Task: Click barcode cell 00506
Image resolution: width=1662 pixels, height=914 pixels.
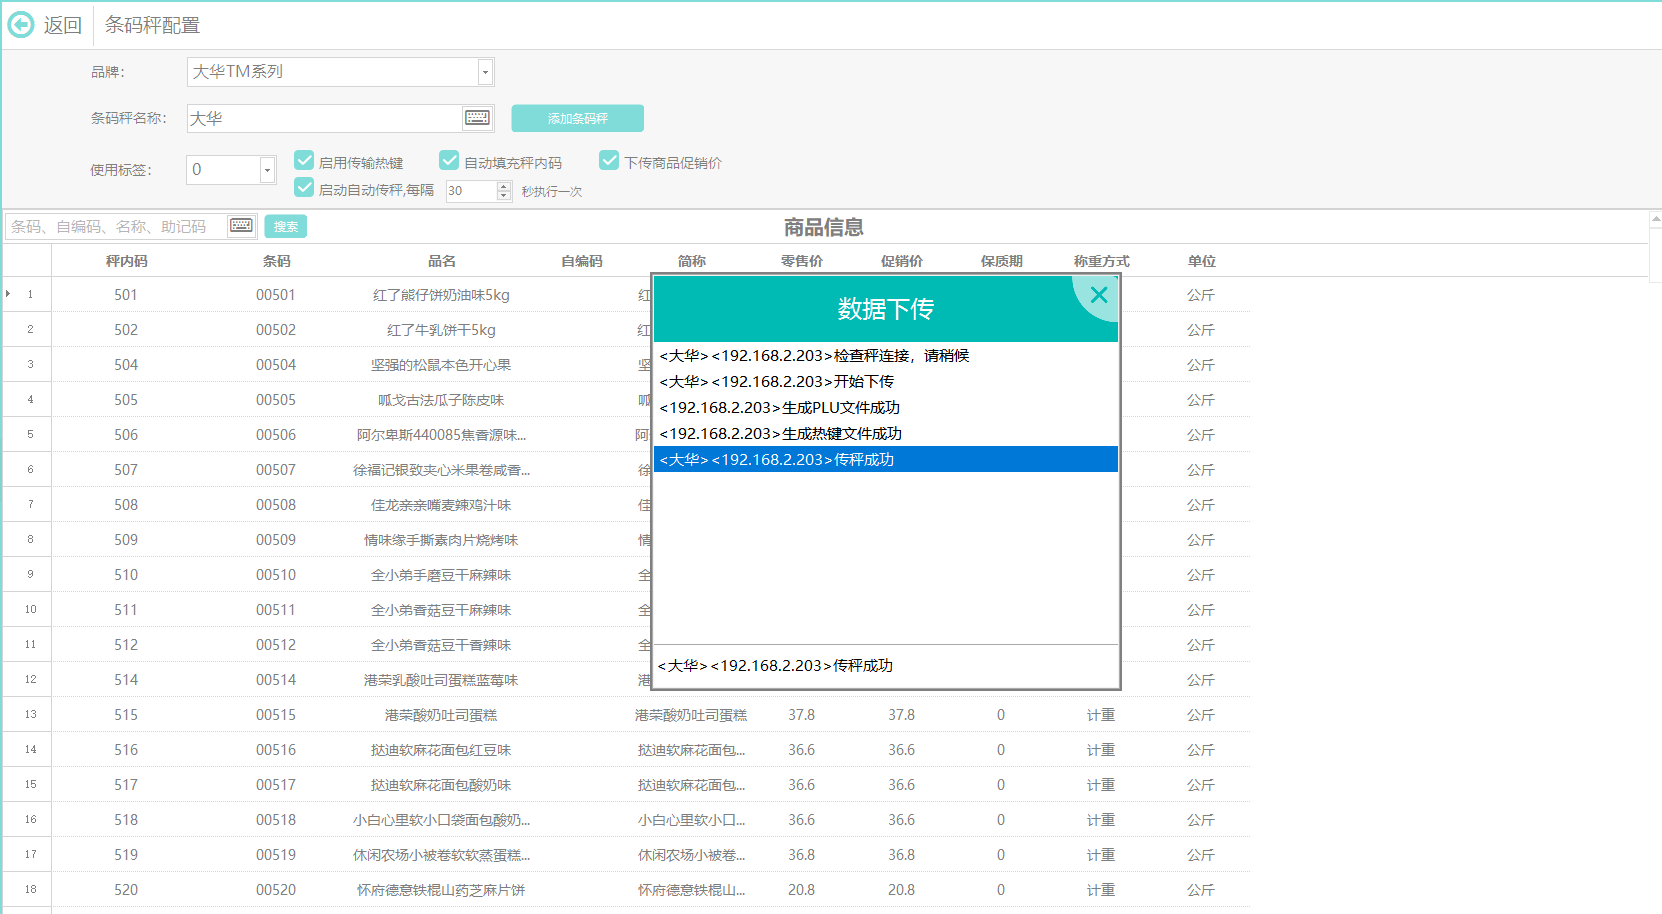Action: point(276,435)
